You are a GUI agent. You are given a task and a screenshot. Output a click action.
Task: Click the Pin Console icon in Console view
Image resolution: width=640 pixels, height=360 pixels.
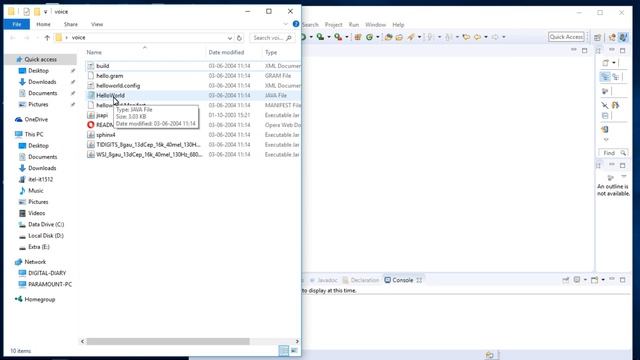tap(566, 280)
